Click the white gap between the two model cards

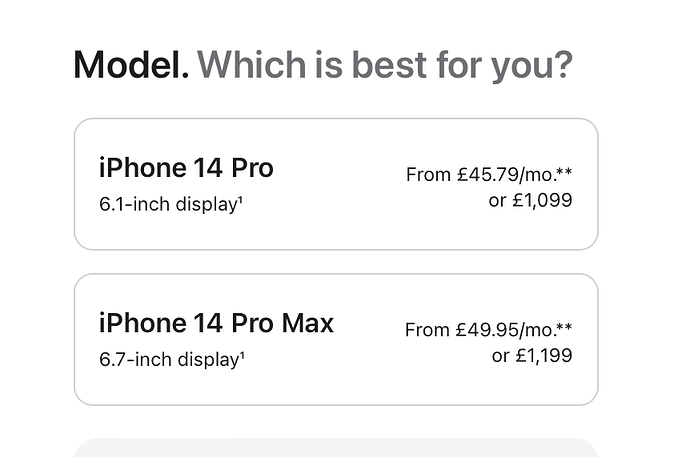click(335, 262)
